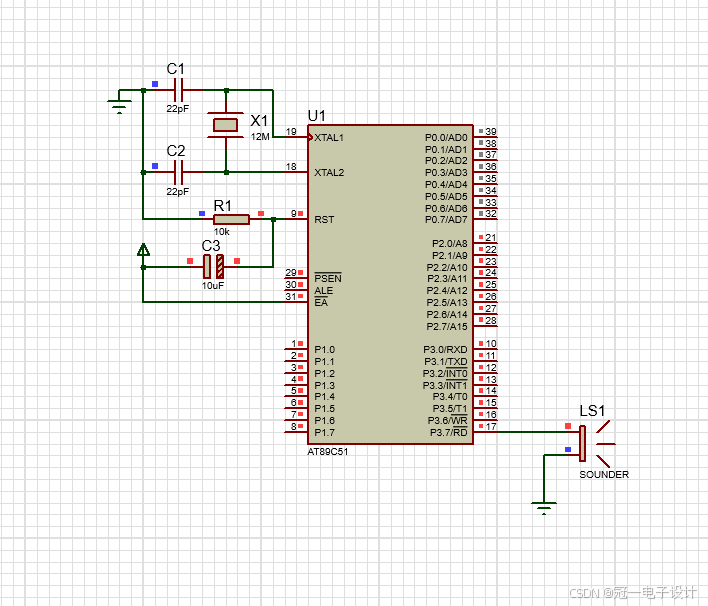Click the PSEN pin label
Viewport: 708px width, 606px height.
[x=328, y=278]
